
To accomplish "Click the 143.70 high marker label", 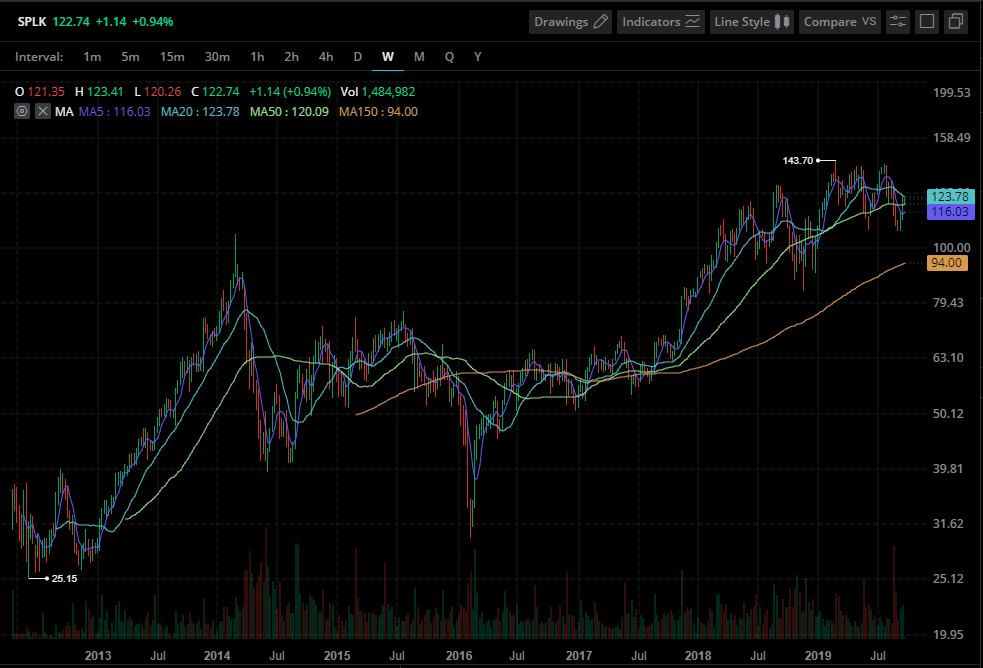I will tap(797, 160).
